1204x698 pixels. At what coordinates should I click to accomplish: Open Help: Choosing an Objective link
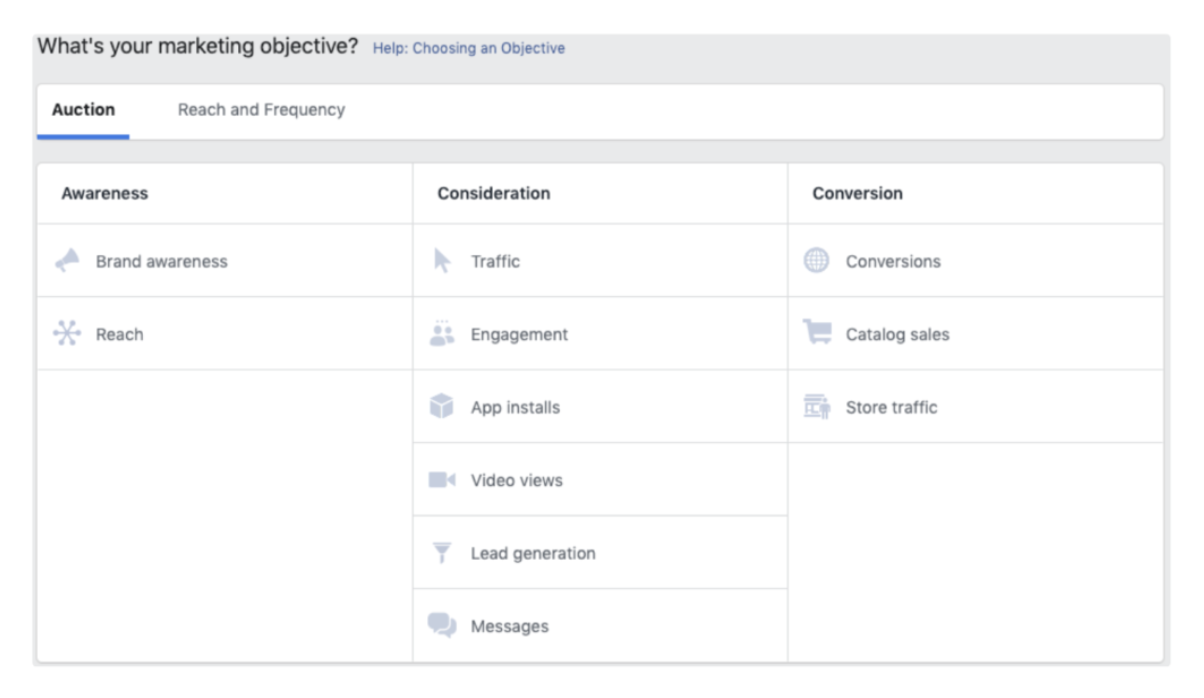coord(469,48)
